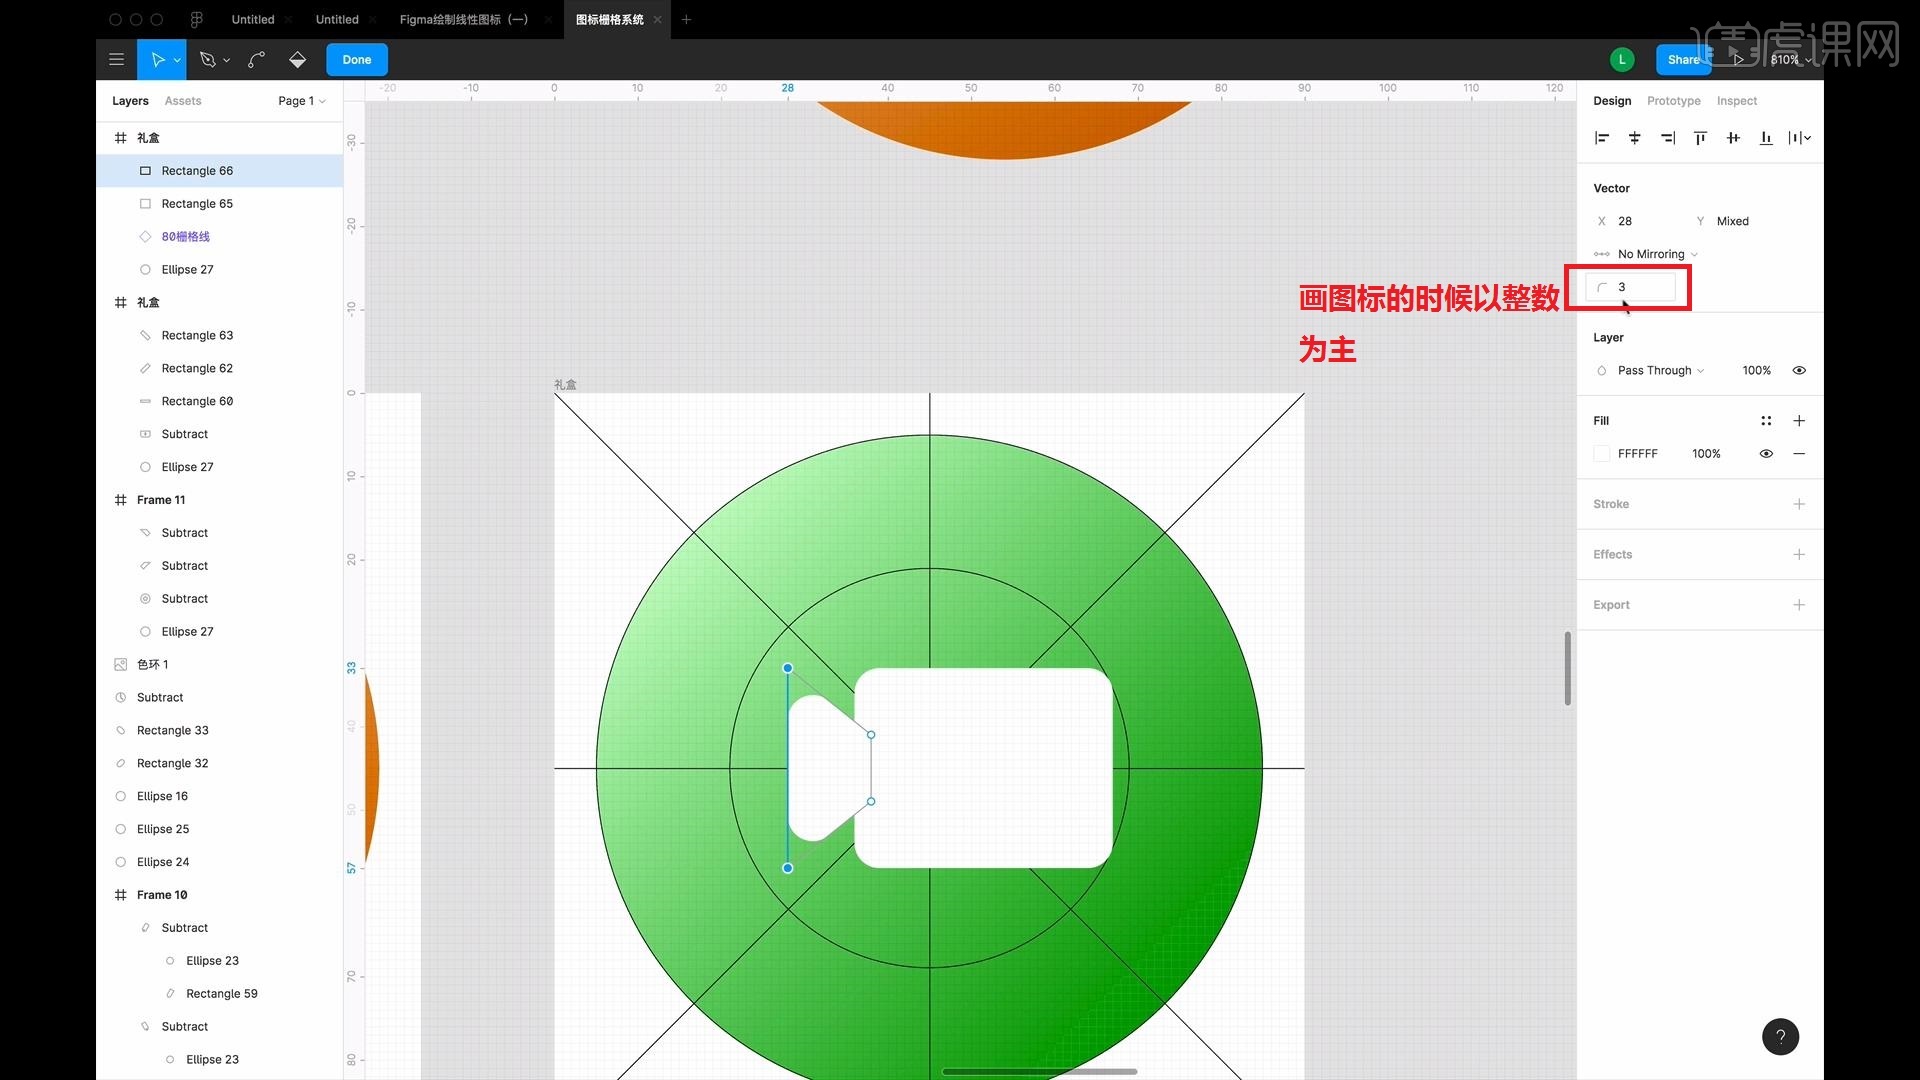Switch to the Assets tab

click(183, 101)
